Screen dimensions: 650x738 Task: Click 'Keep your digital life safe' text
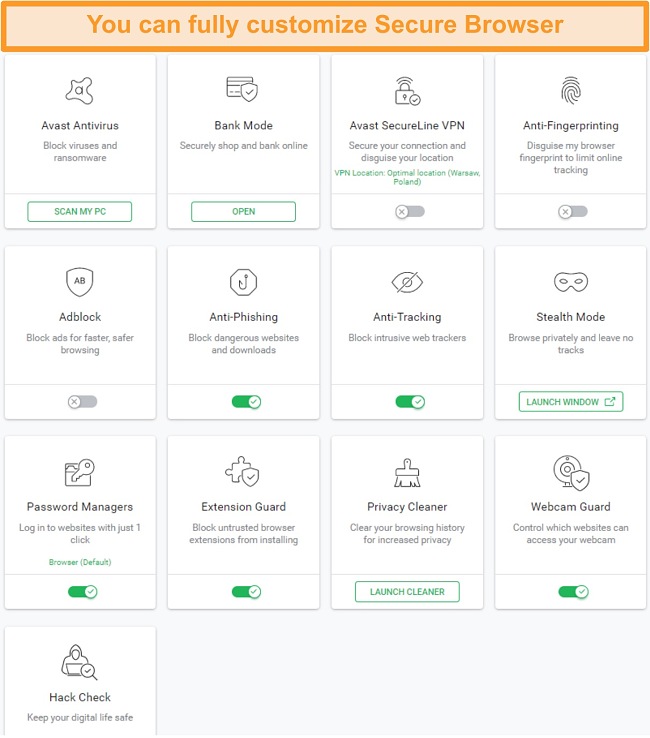tap(80, 718)
